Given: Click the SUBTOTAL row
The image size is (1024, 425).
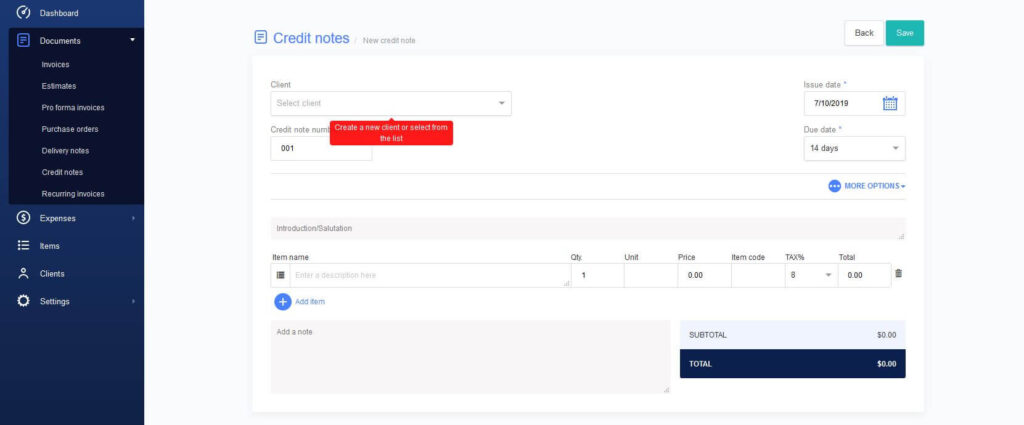Looking at the screenshot, I should pos(793,335).
